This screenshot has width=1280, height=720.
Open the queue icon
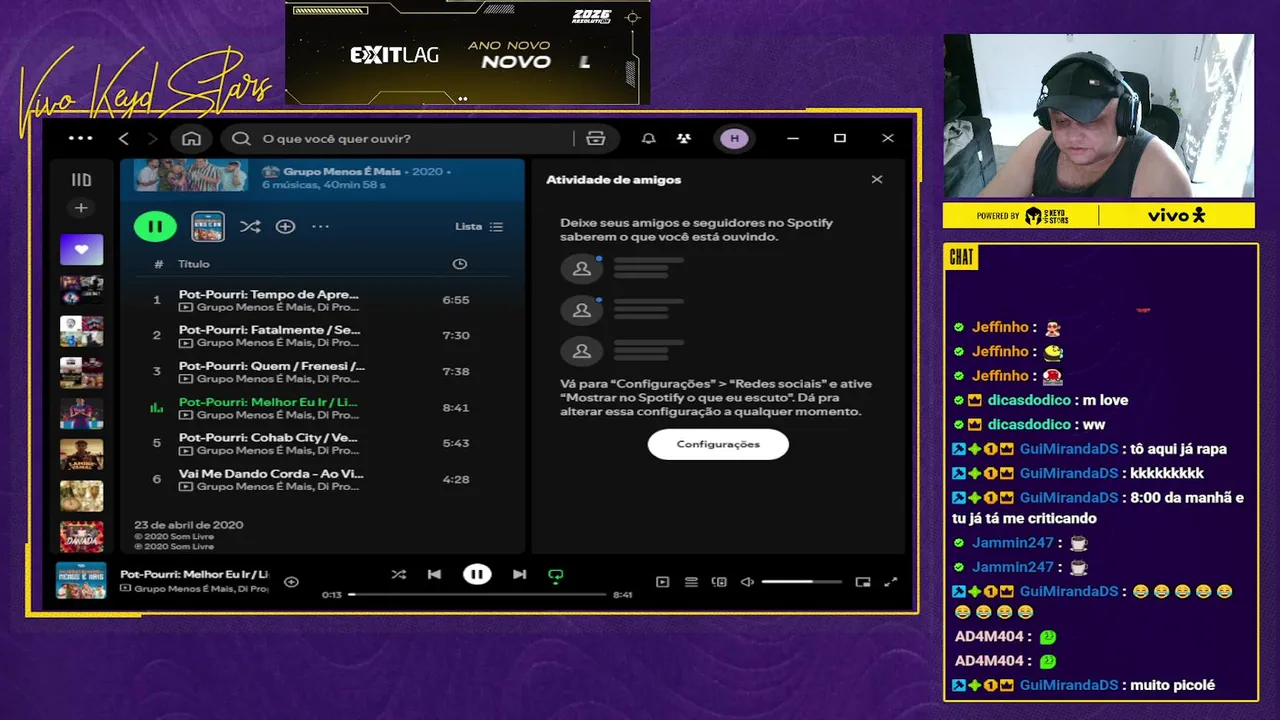coord(690,582)
